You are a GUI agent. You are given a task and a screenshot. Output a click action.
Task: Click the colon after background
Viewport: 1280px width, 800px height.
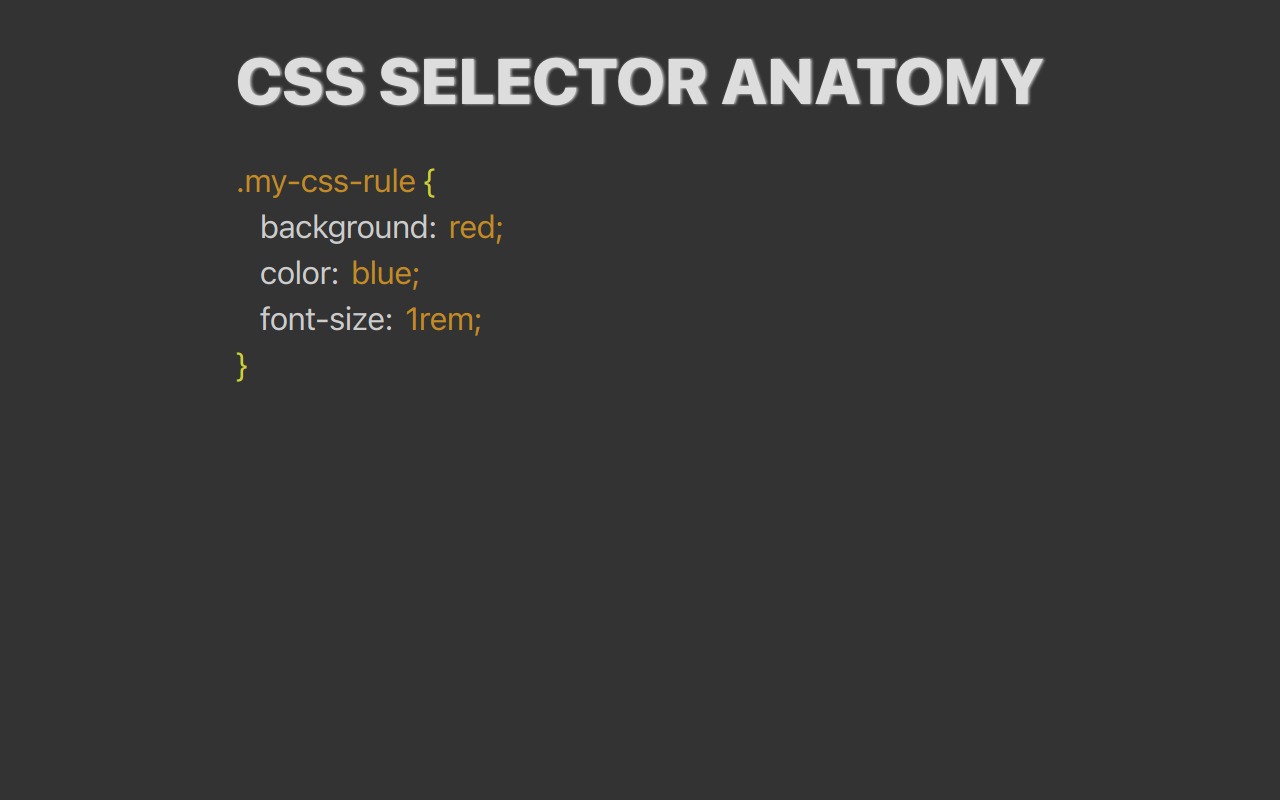click(432, 230)
